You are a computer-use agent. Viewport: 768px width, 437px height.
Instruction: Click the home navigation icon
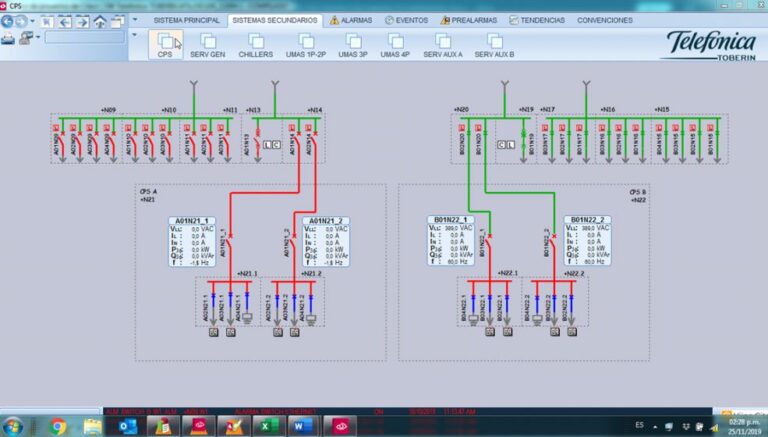coord(101,20)
